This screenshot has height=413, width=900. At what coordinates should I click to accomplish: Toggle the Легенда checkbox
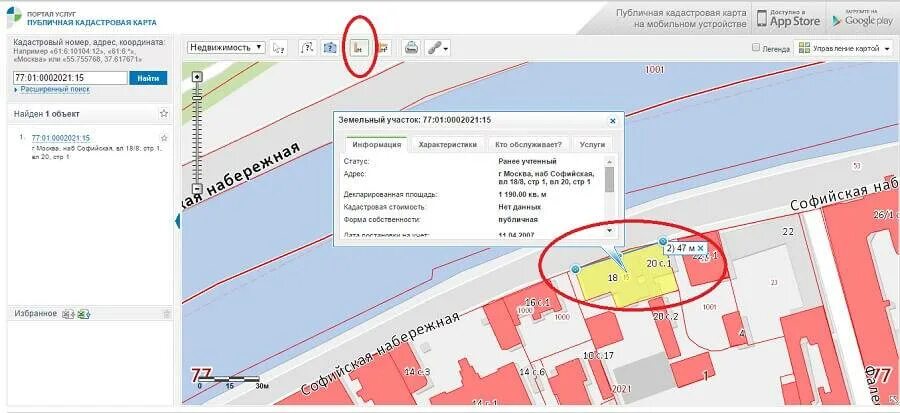pos(757,48)
